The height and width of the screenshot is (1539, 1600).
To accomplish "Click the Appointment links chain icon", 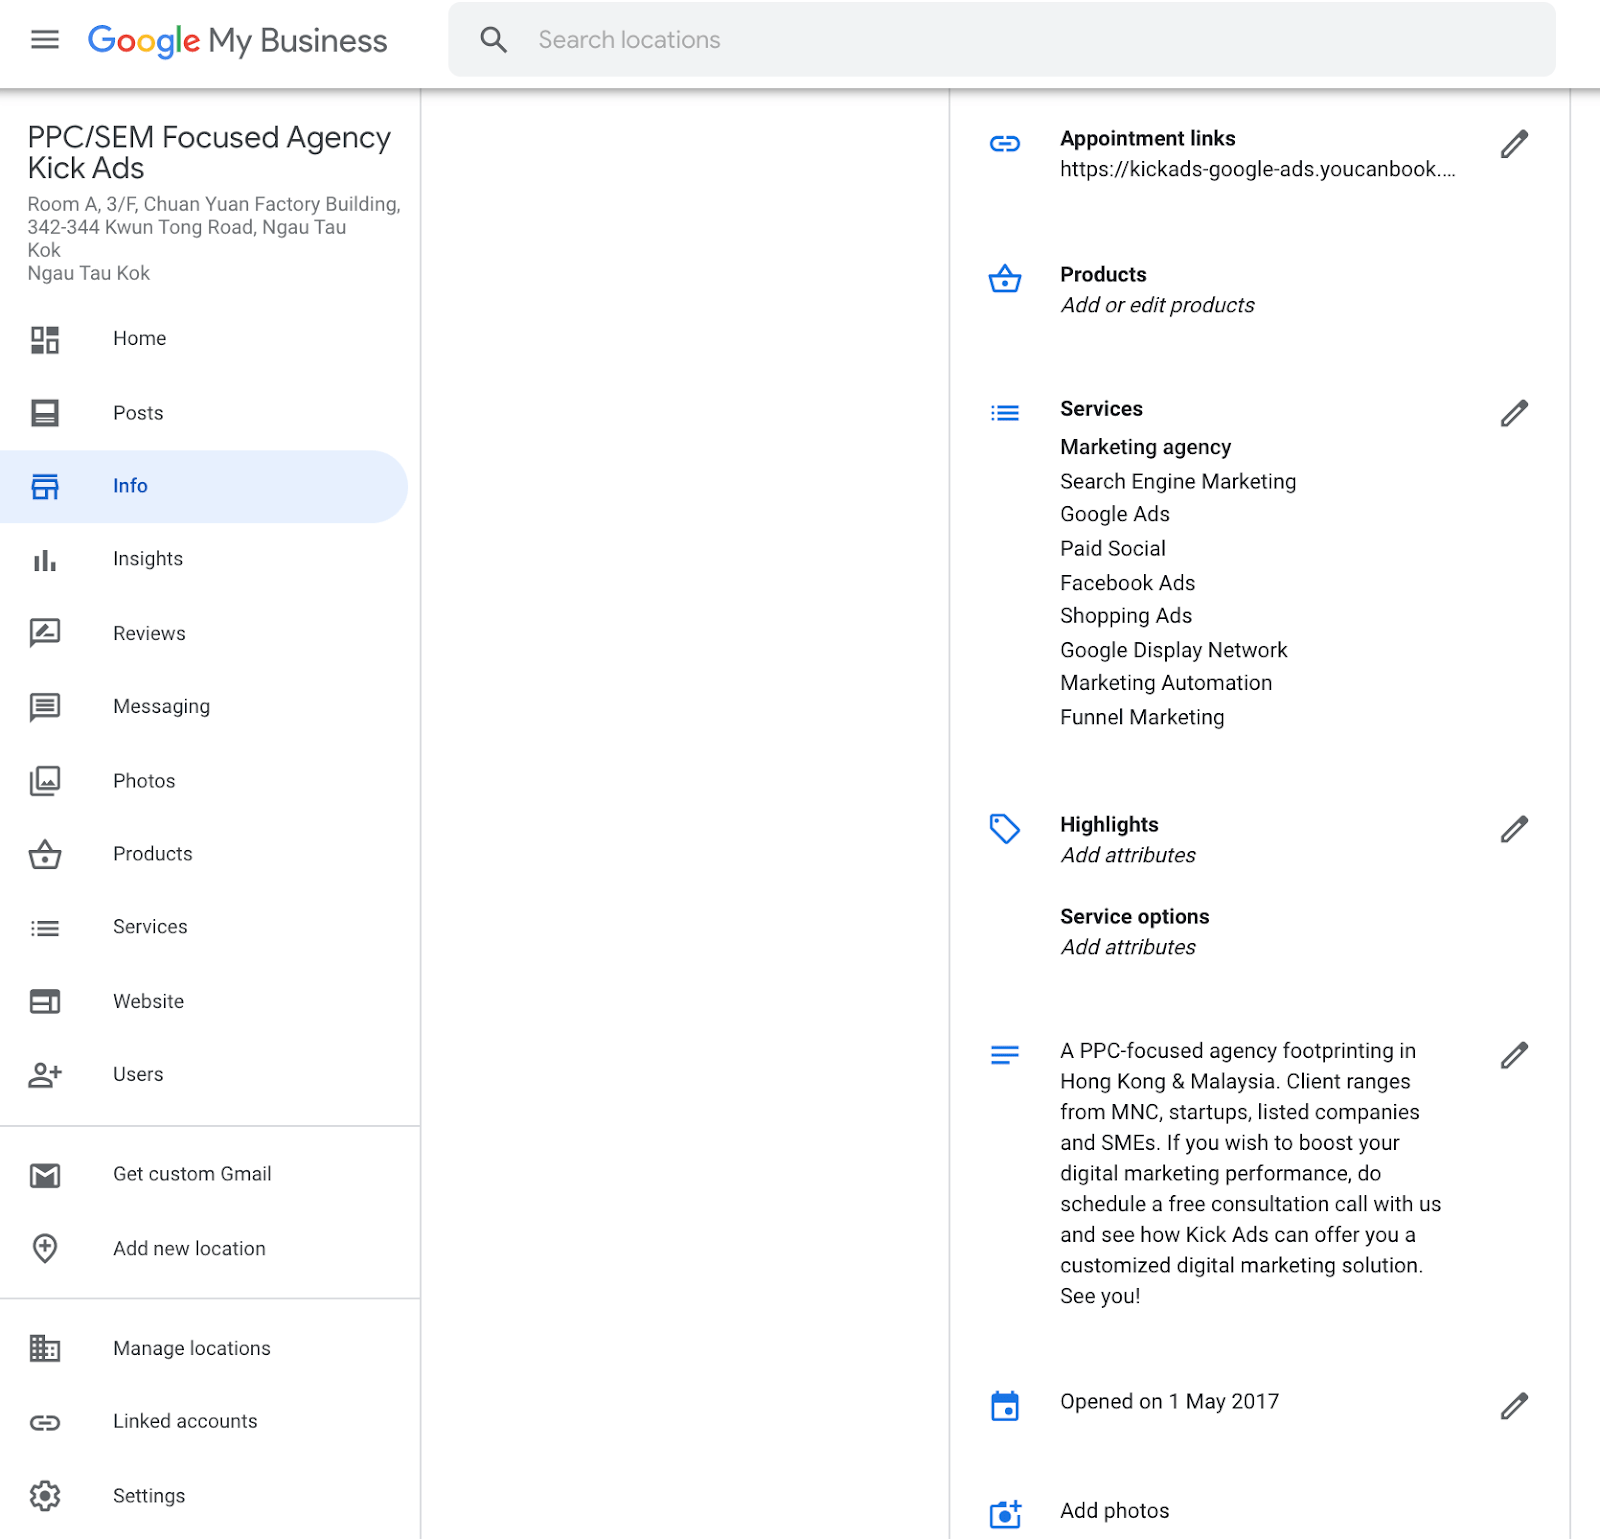I will click(1005, 144).
